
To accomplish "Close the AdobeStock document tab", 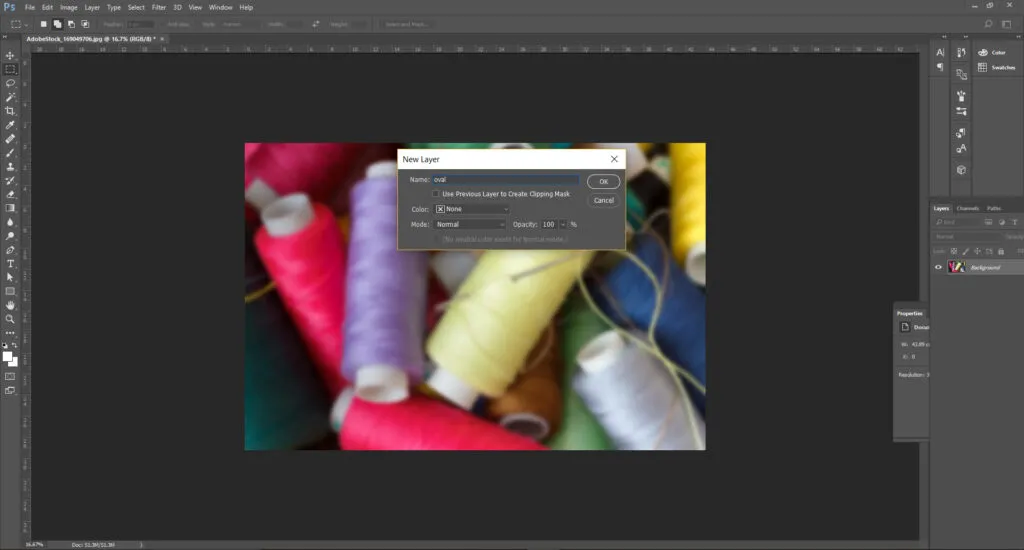I will click(162, 39).
